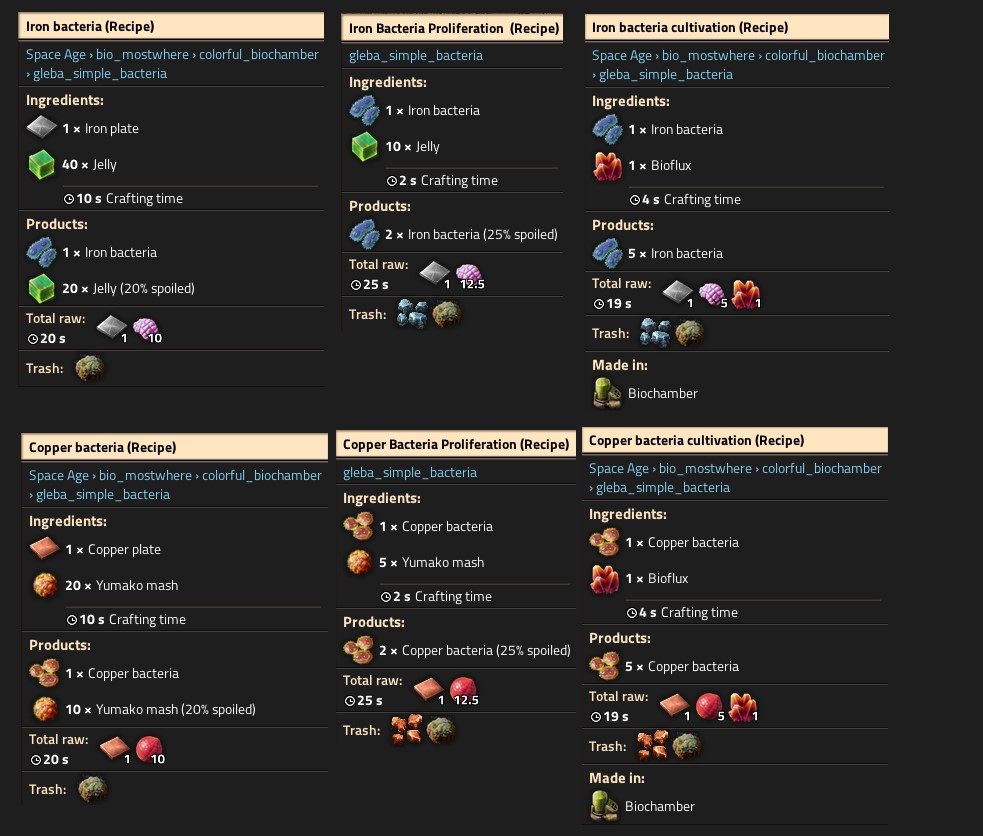Click Biochamber icon under Iron bacteria cultivation
The height and width of the screenshot is (836, 983).
coord(606,393)
